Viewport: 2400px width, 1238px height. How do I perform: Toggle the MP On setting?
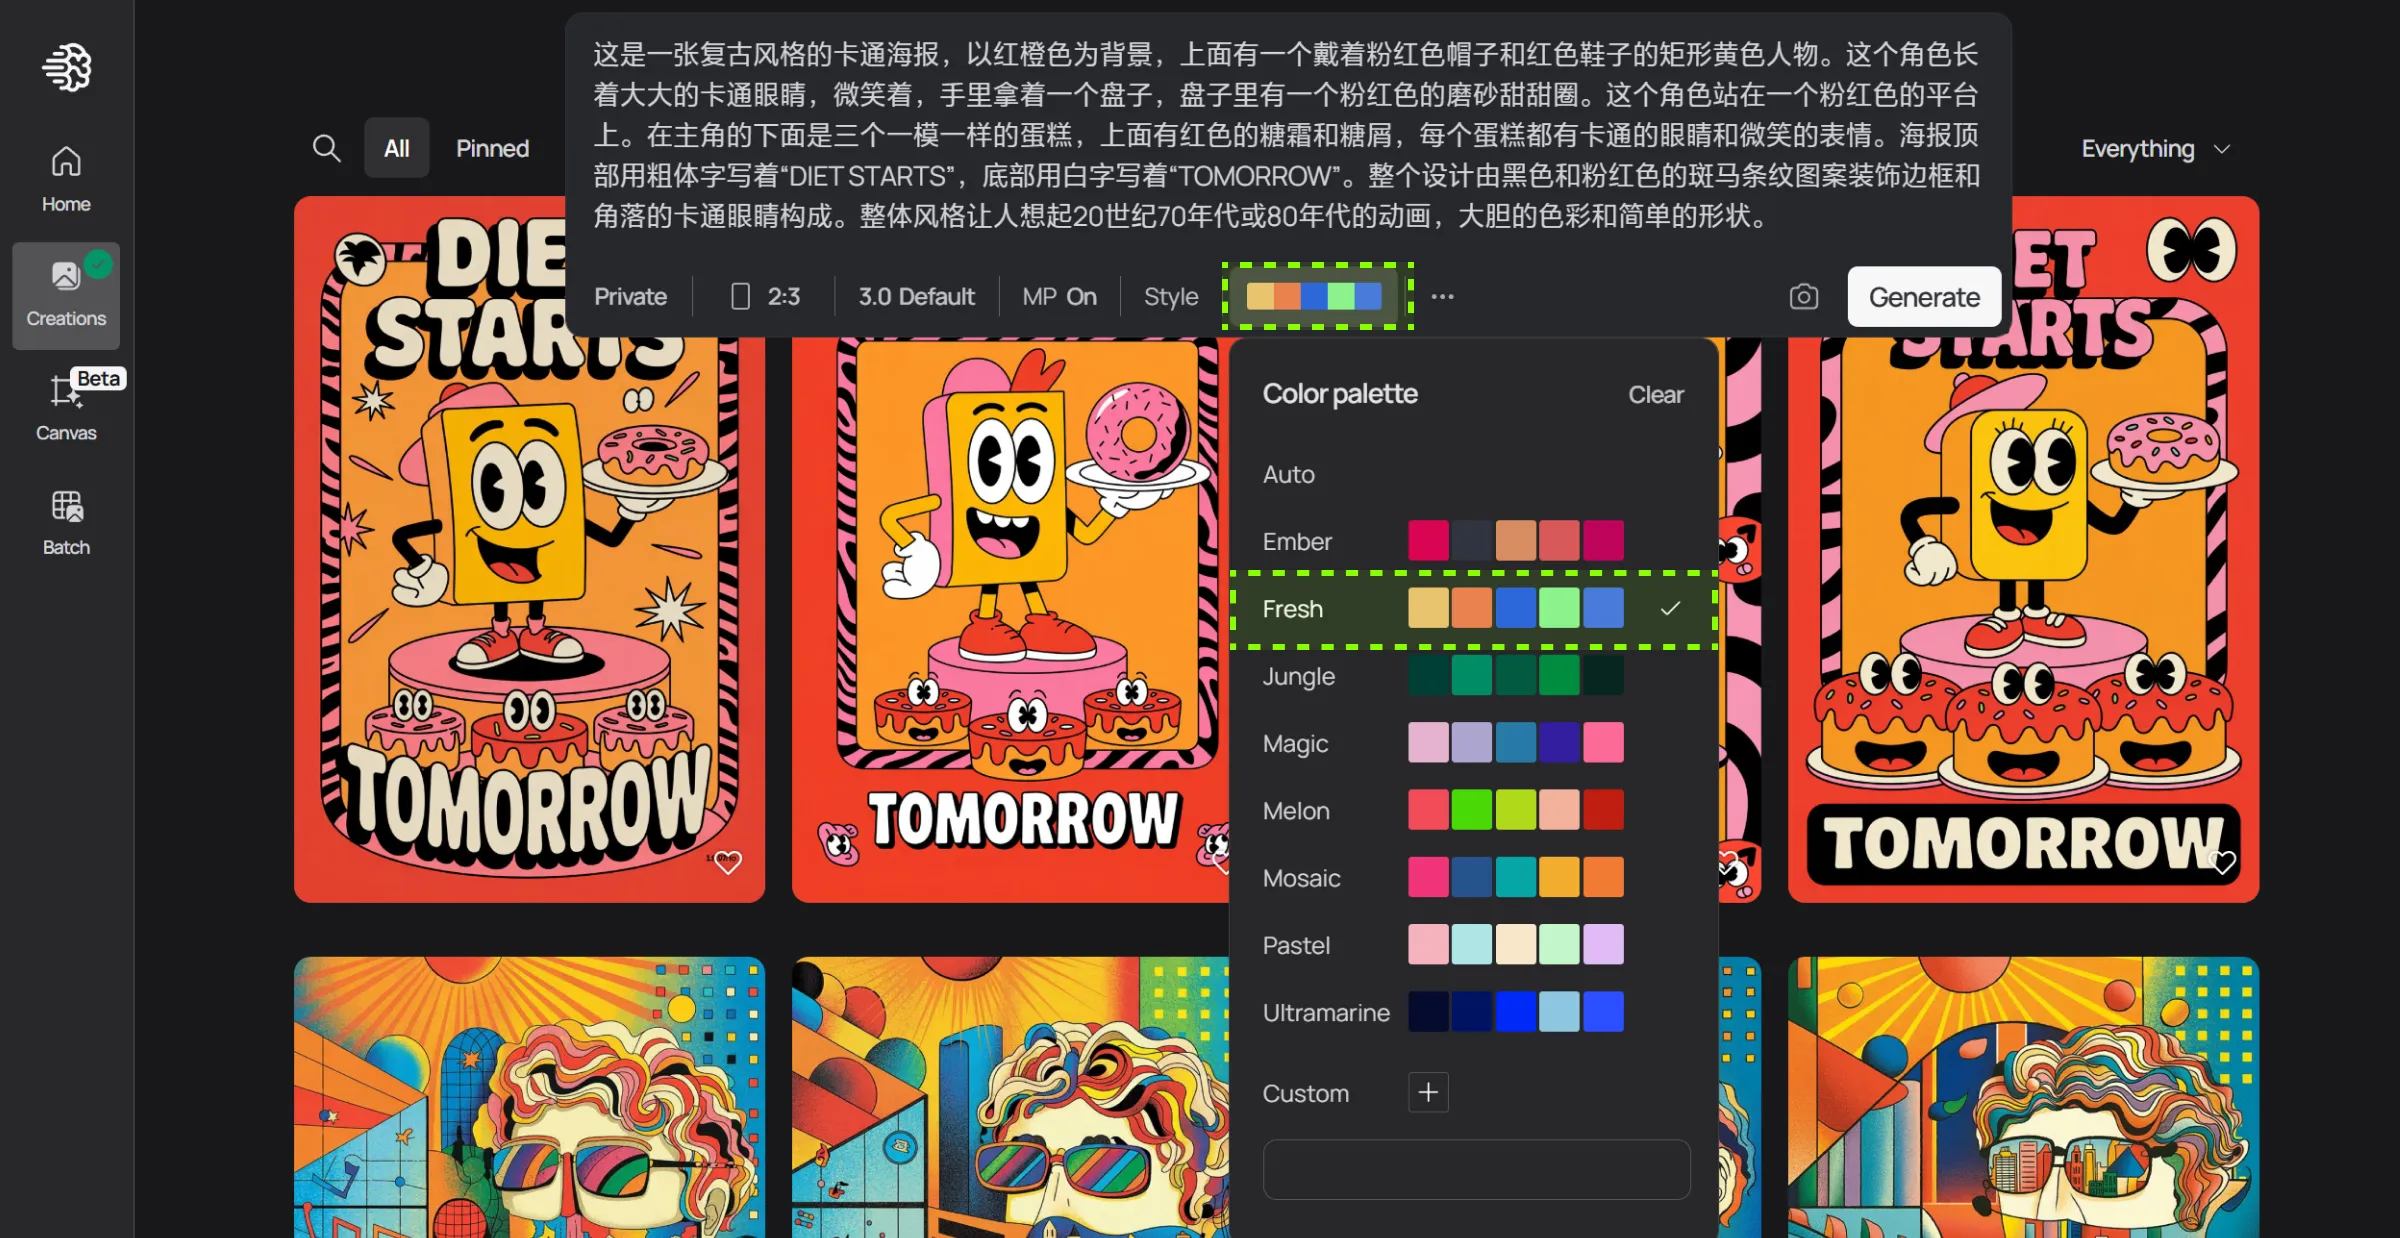pos(1059,297)
